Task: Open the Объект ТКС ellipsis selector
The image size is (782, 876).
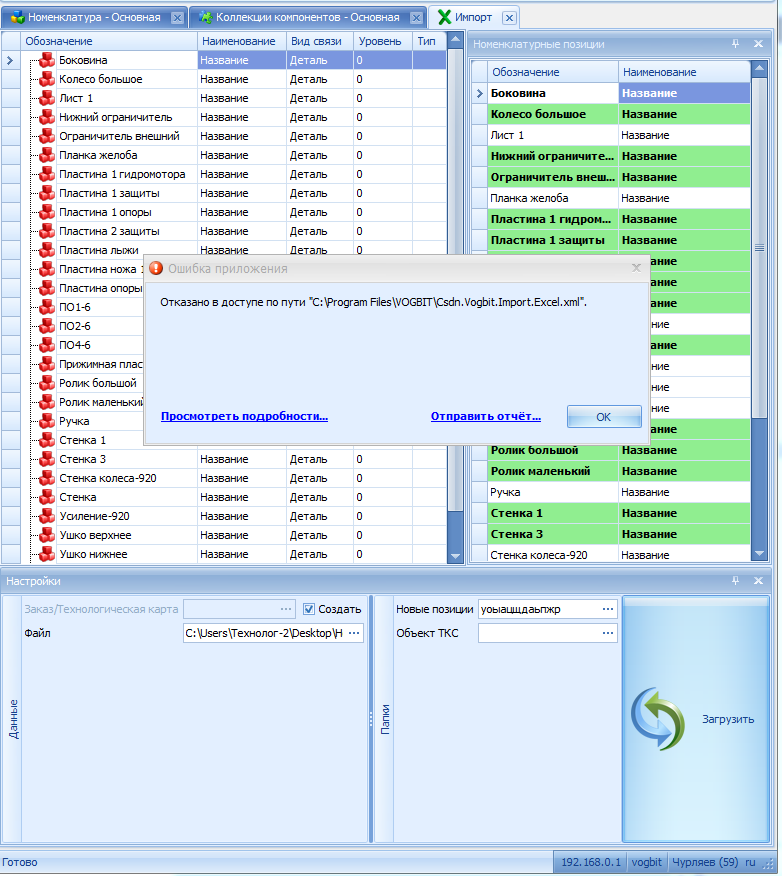Action: [x=608, y=633]
